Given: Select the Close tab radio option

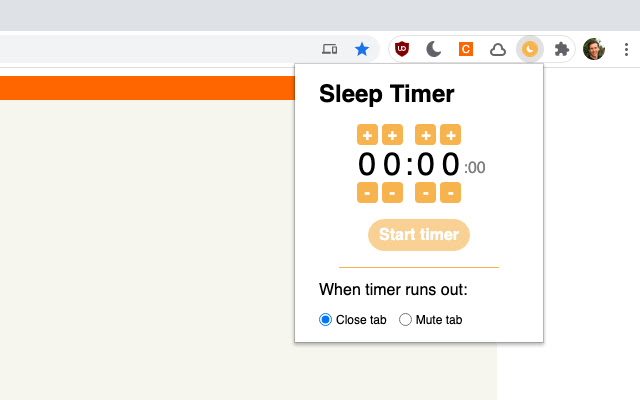Looking at the screenshot, I should click(325, 320).
